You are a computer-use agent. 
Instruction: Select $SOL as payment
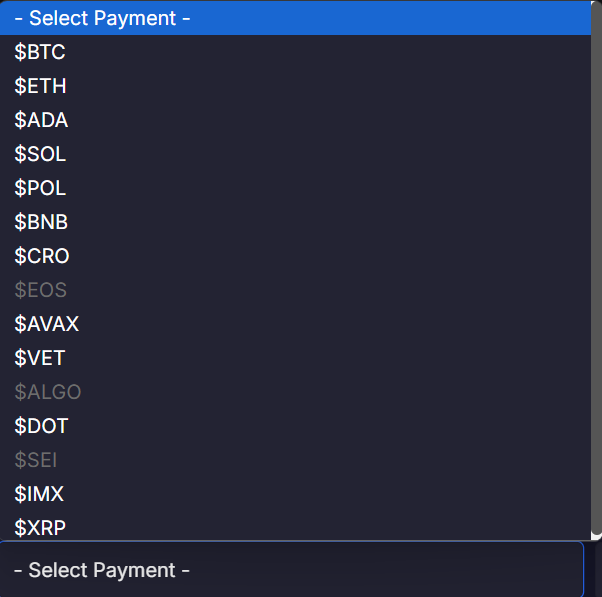click(x=295, y=154)
